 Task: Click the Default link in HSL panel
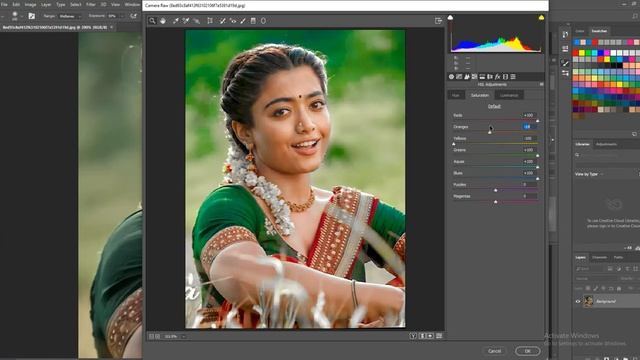[x=494, y=107]
